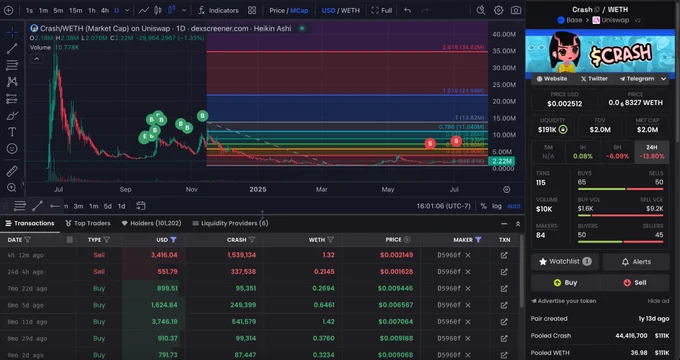Toggle logarithmic scale with 'log'
Screen dimensions: 680x360
pyautogui.click(x=497, y=206)
